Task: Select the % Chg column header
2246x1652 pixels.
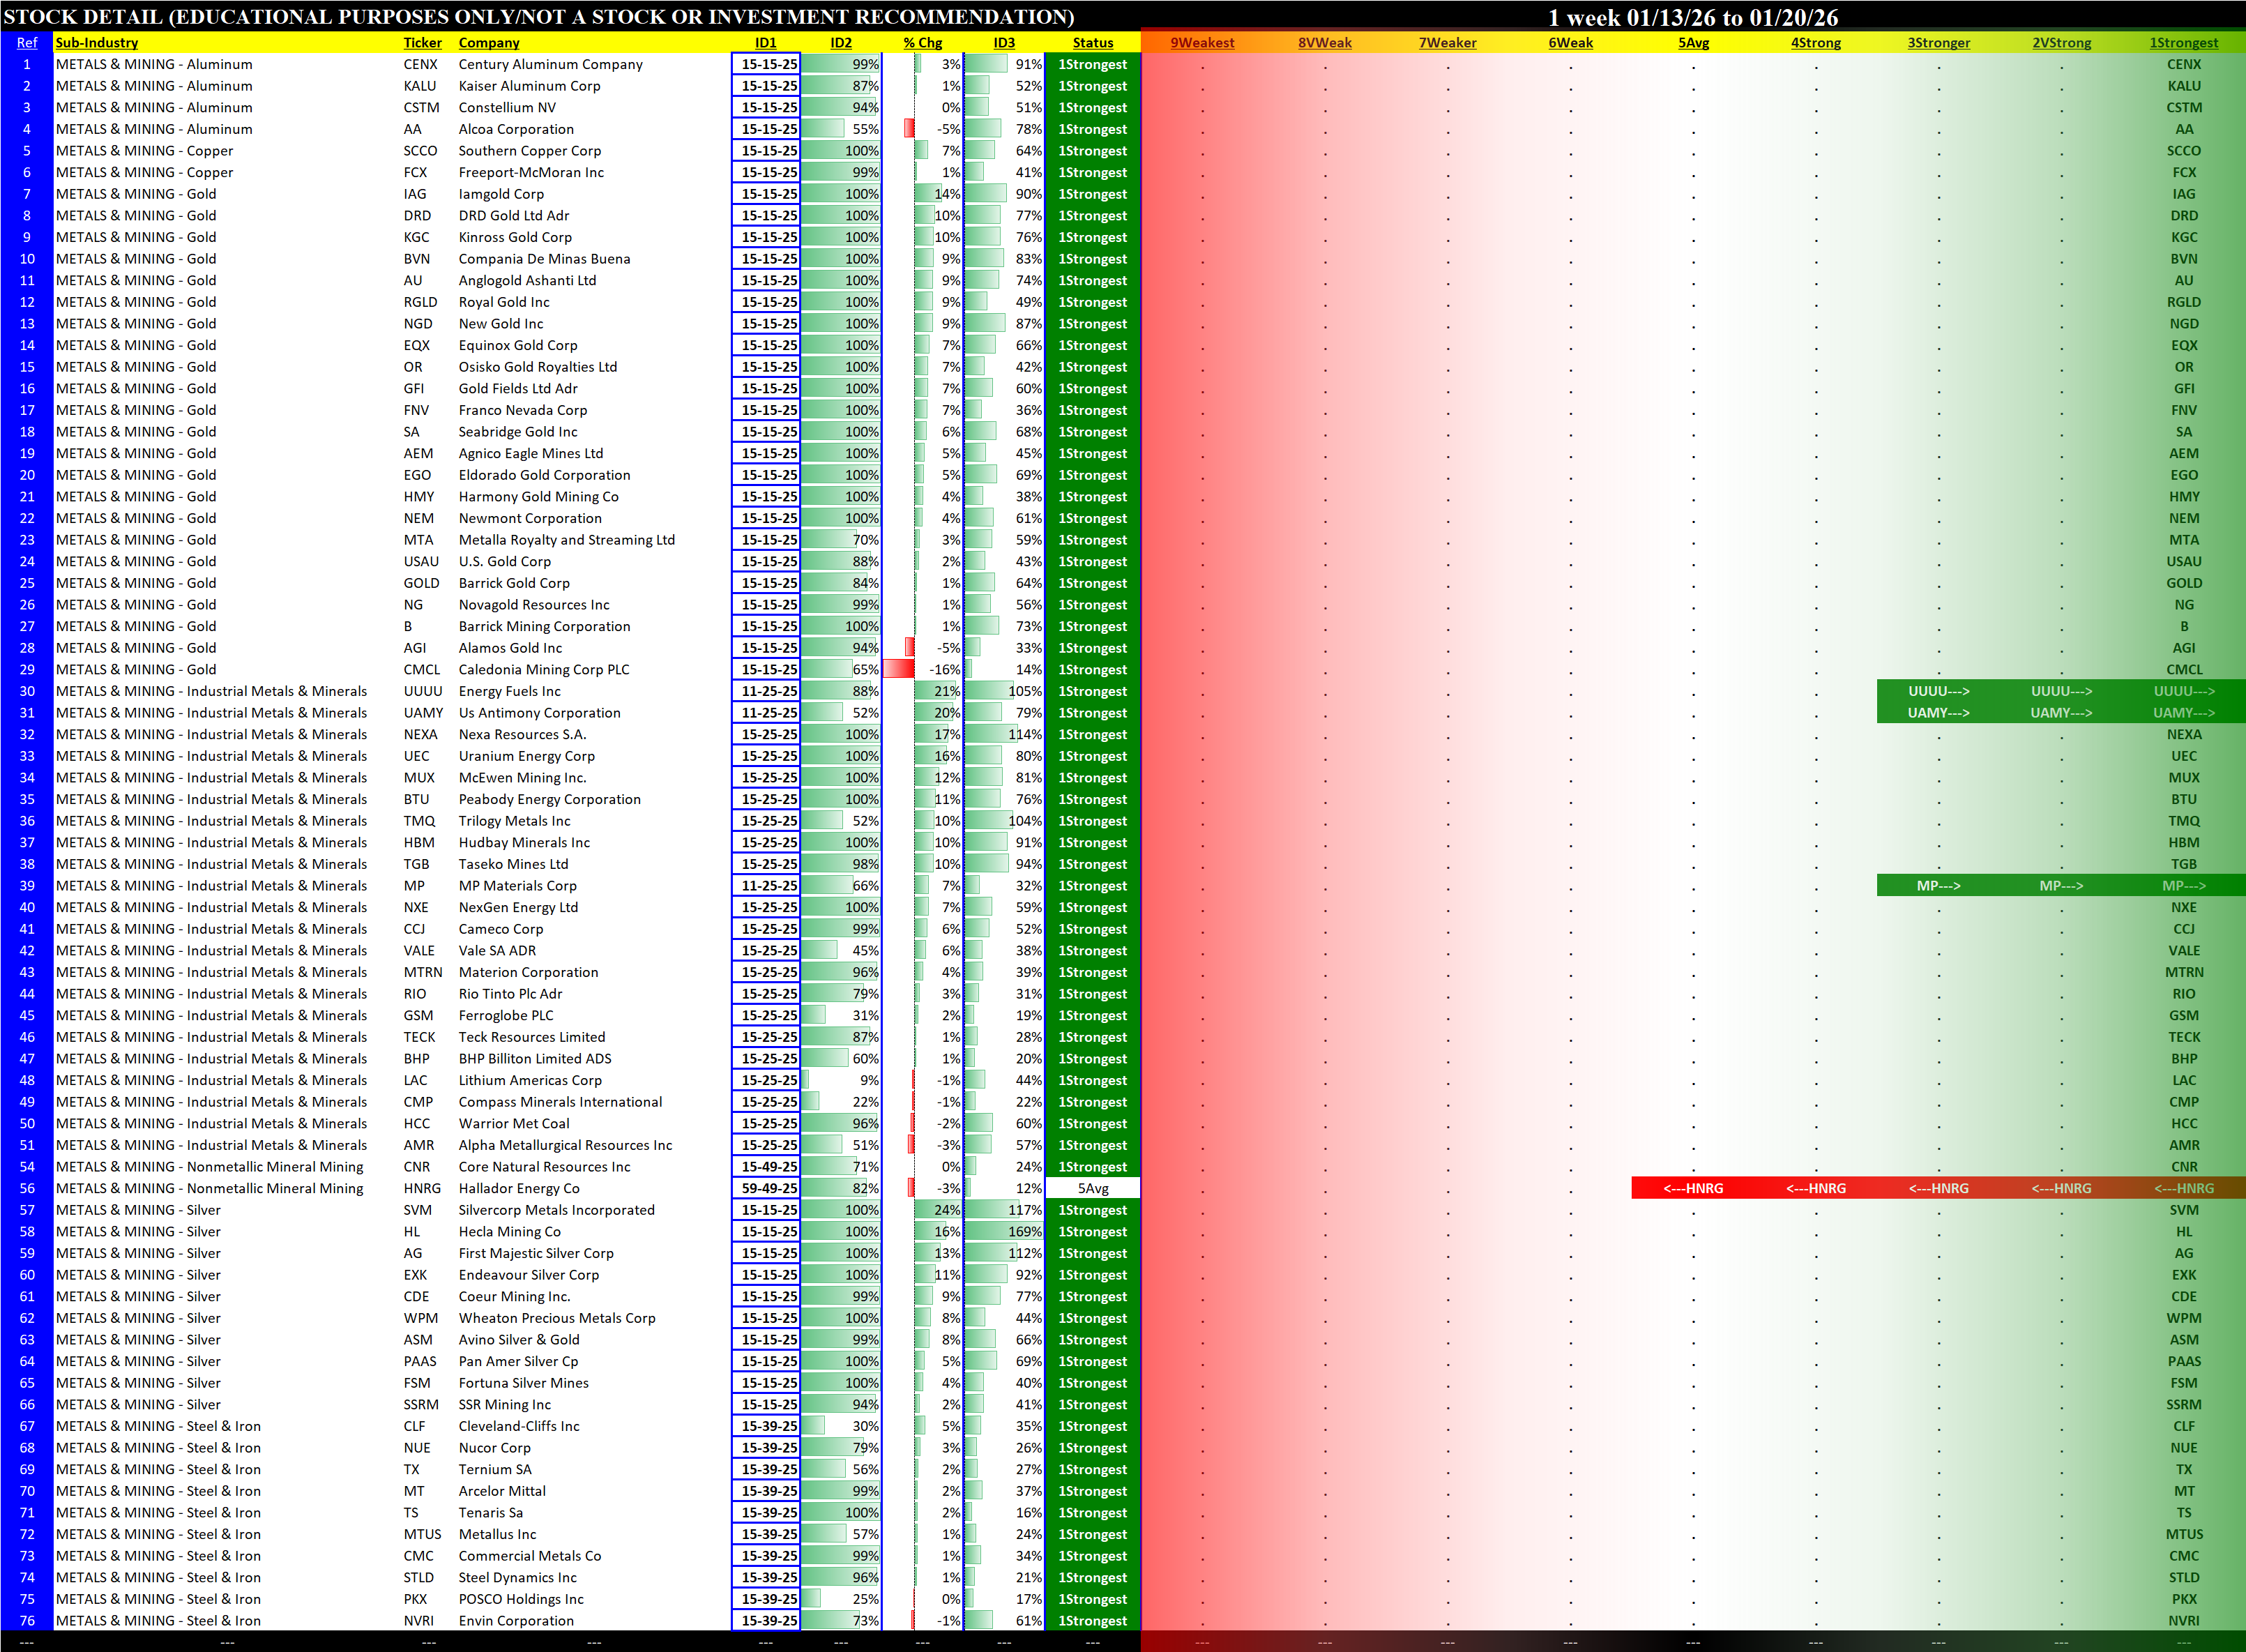Action: 922,43
